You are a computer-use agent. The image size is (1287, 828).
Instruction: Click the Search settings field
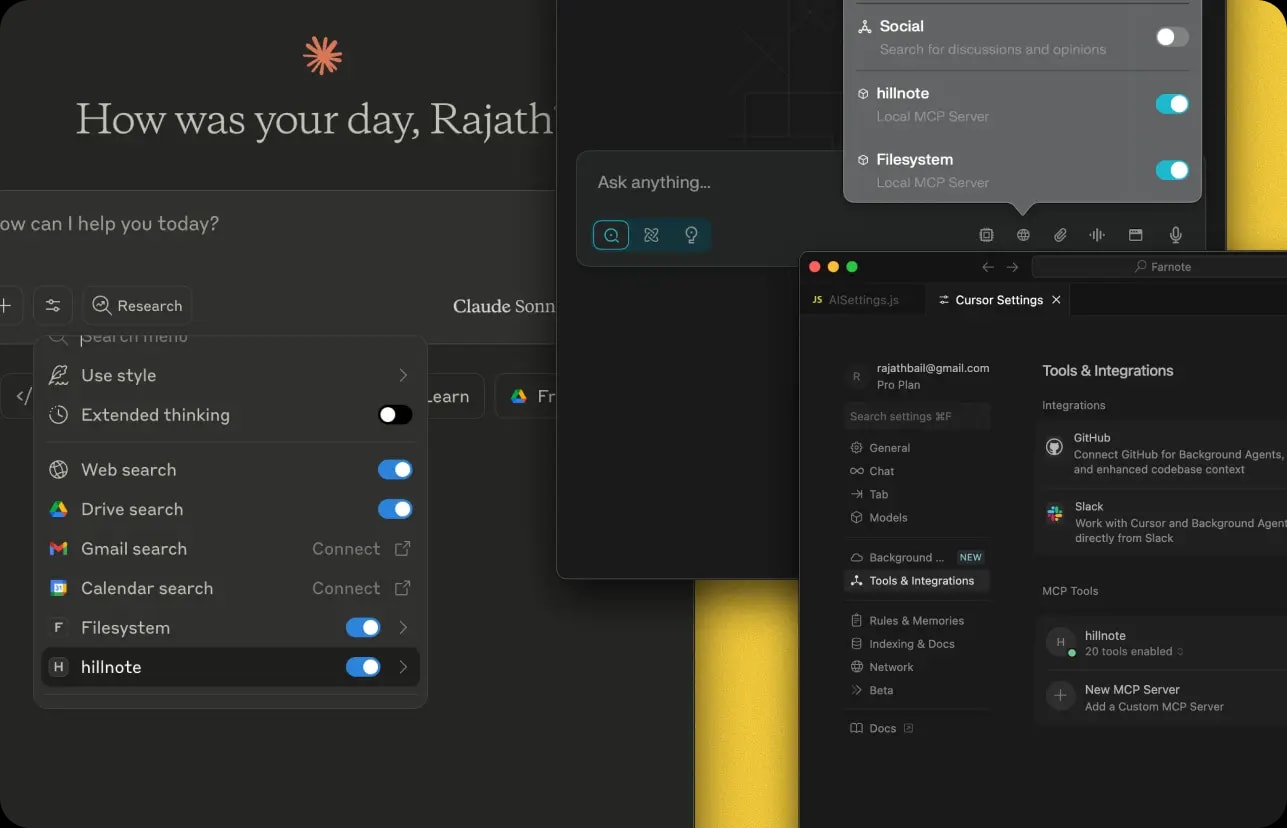(916, 416)
